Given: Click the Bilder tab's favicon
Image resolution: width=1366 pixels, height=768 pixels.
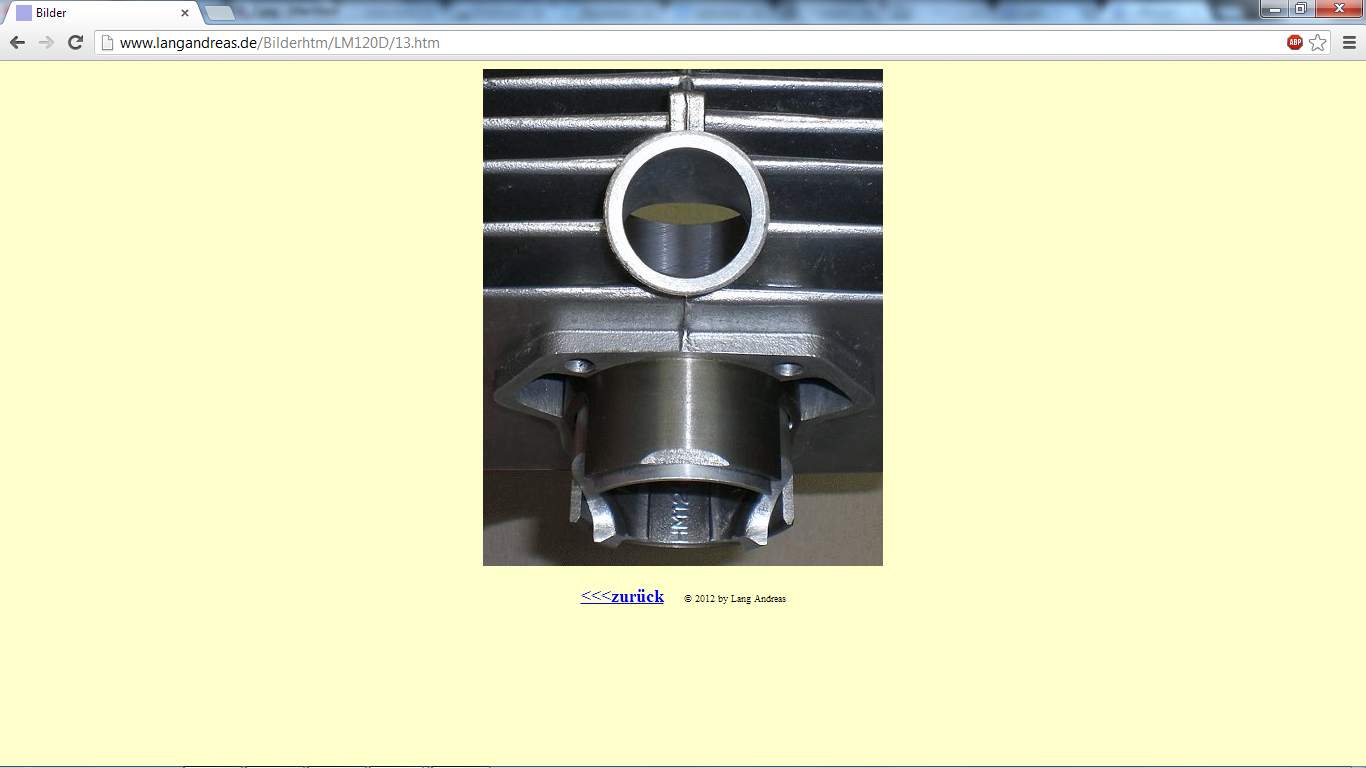Looking at the screenshot, I should [24, 13].
